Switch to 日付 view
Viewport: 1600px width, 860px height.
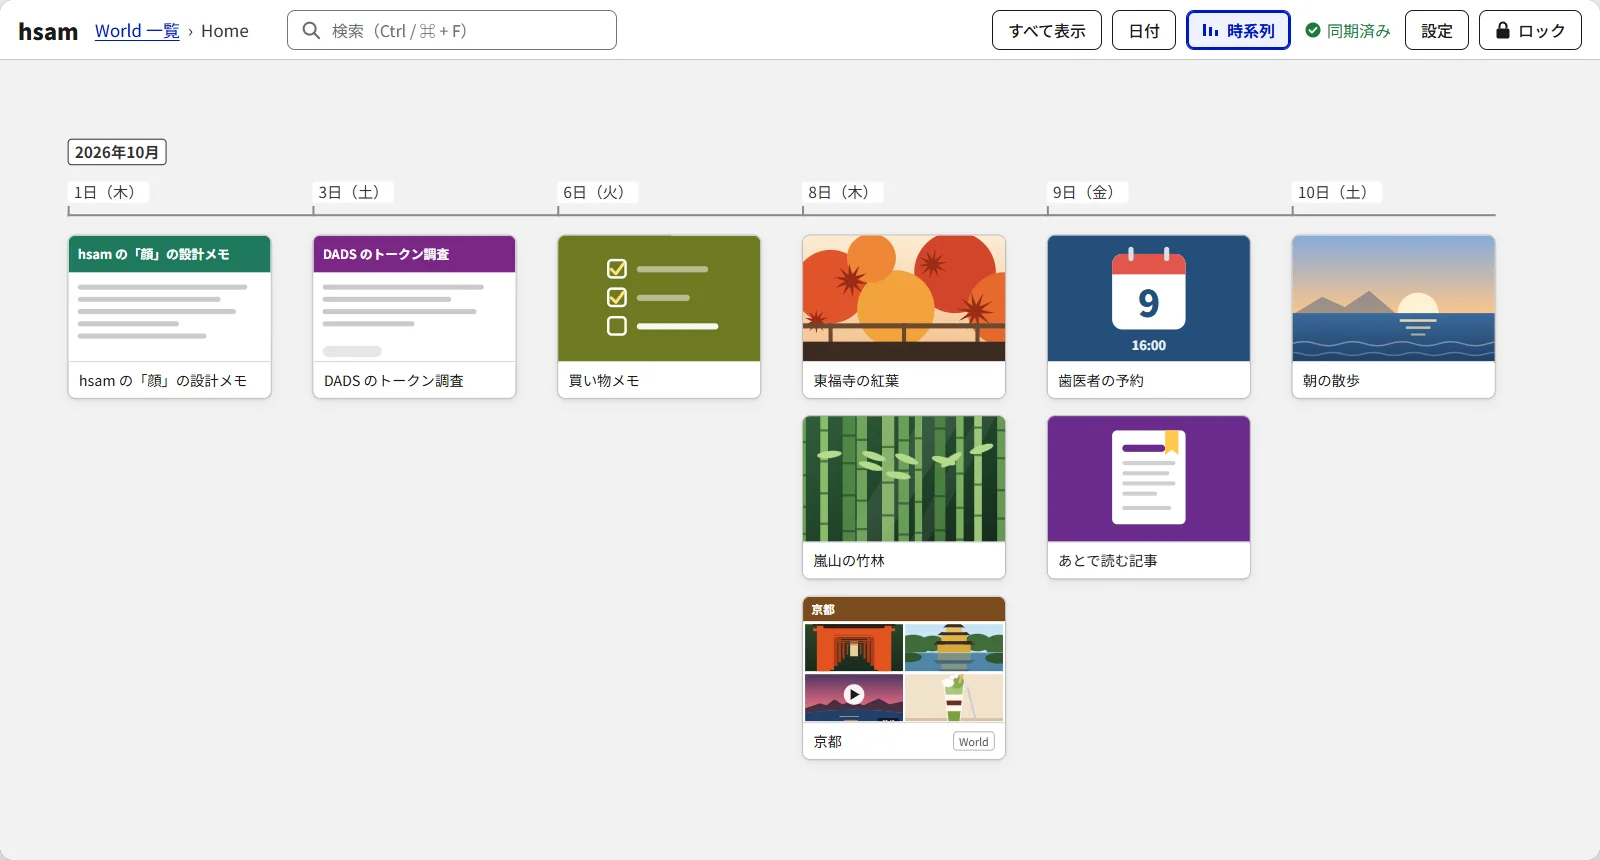click(1144, 30)
